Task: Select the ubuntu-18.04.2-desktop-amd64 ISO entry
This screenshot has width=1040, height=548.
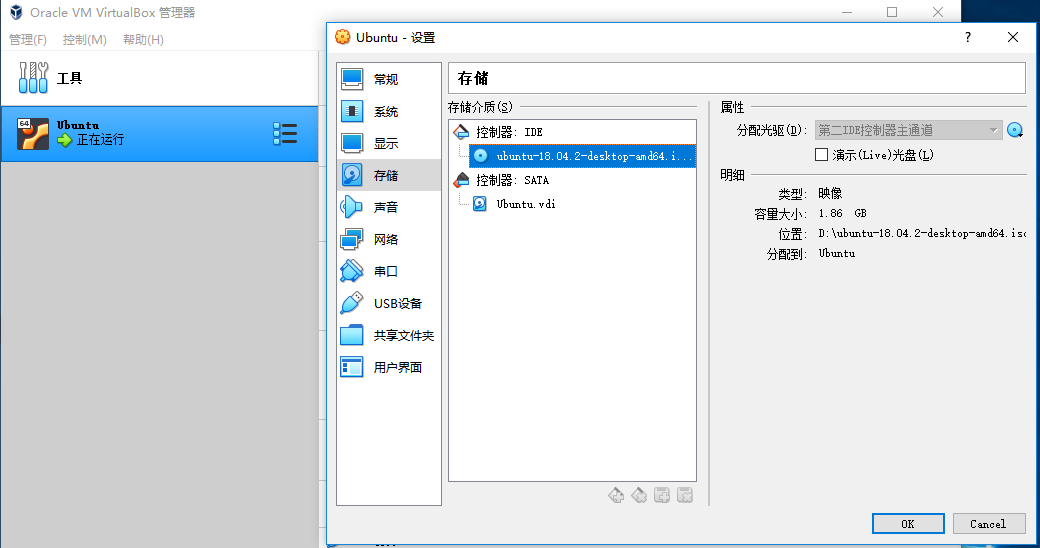Action: [x=582, y=156]
